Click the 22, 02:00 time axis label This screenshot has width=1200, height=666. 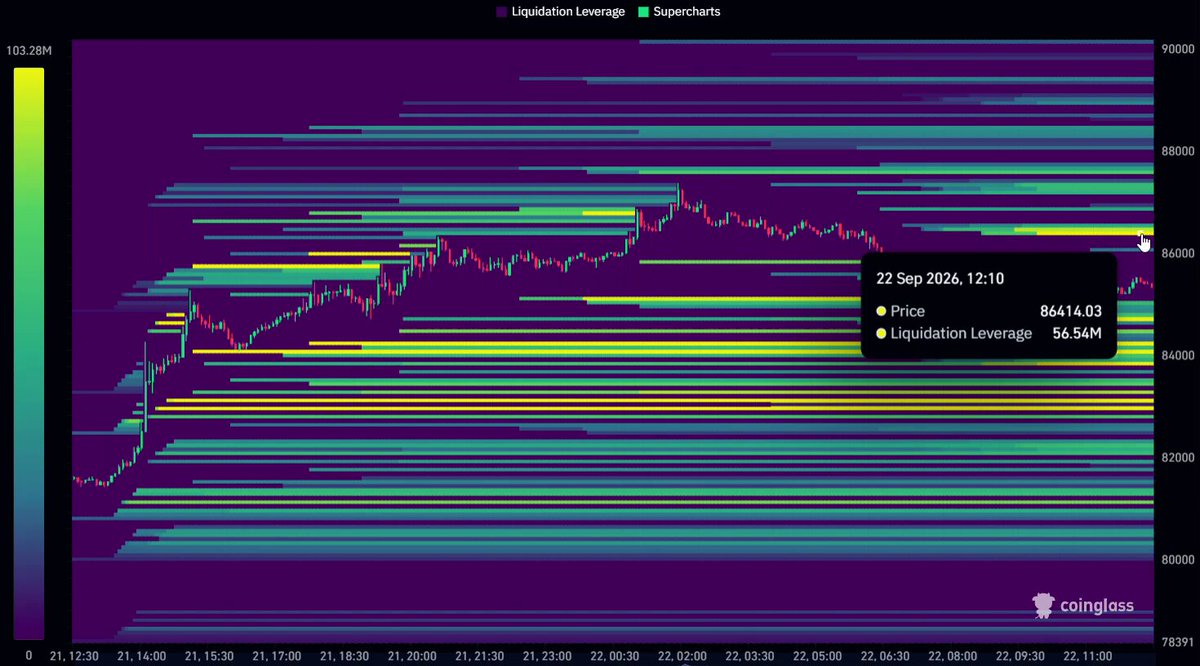click(x=682, y=656)
